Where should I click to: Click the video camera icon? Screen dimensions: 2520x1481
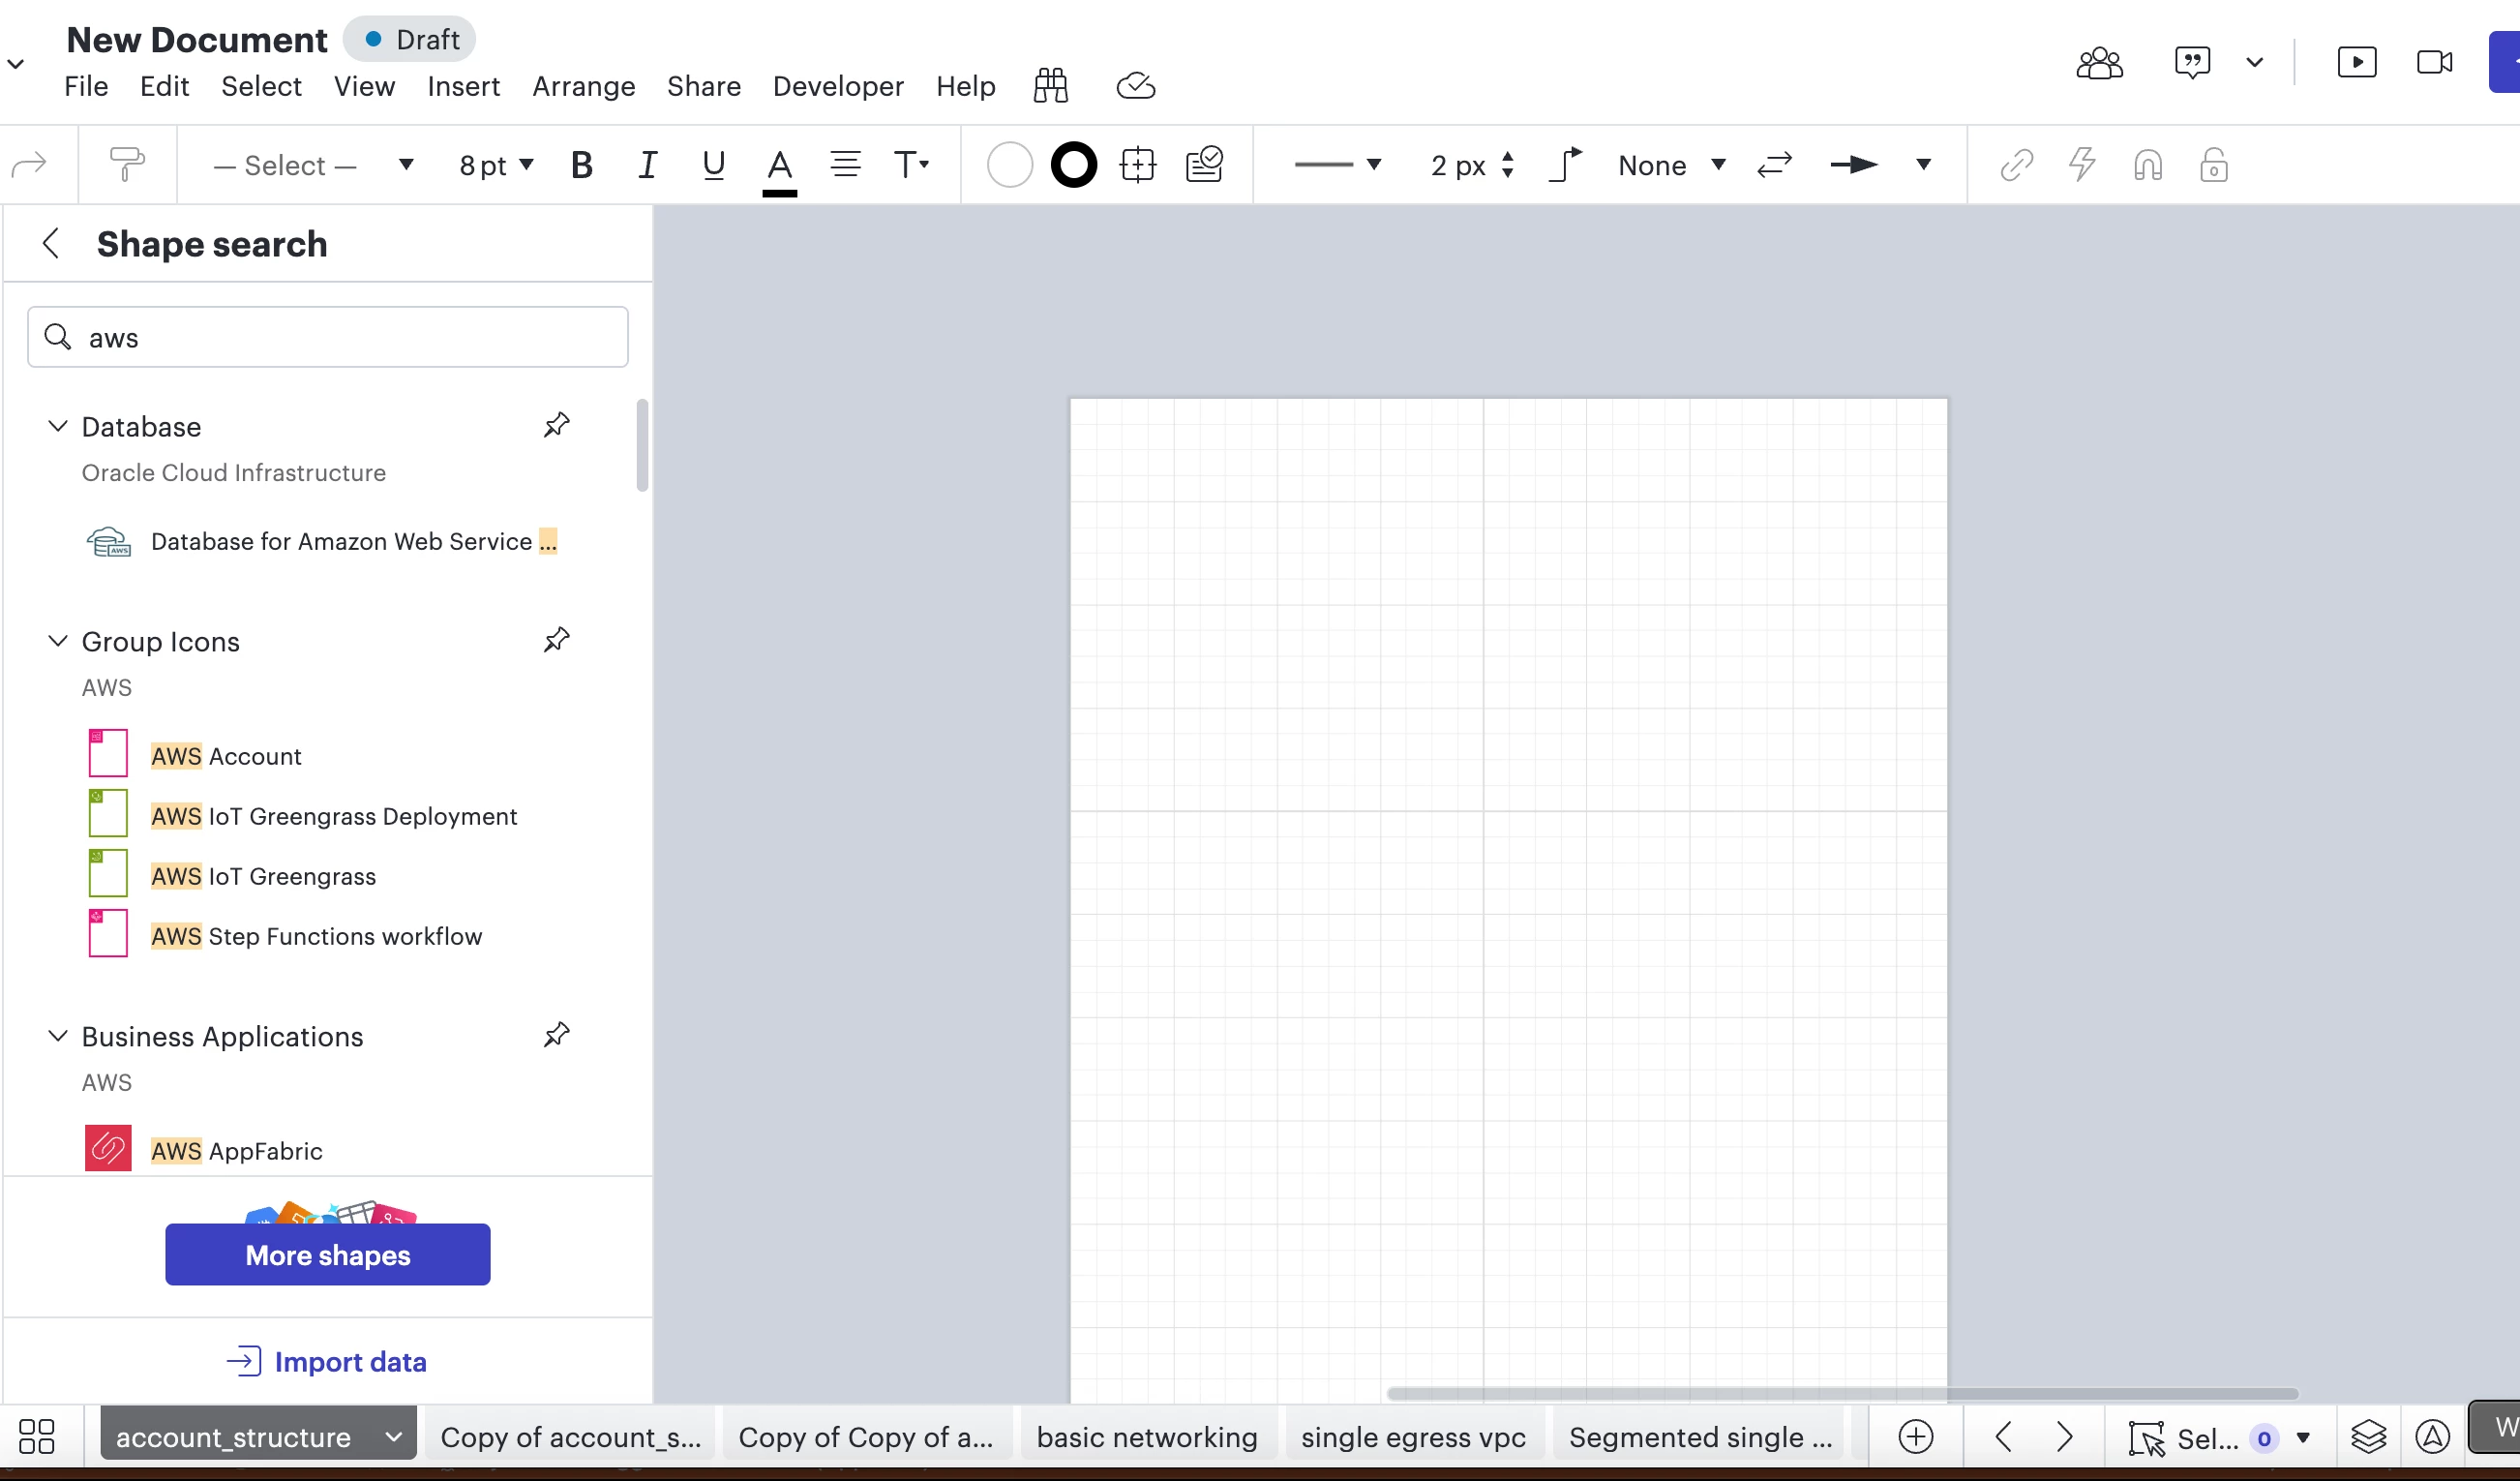2434,63
